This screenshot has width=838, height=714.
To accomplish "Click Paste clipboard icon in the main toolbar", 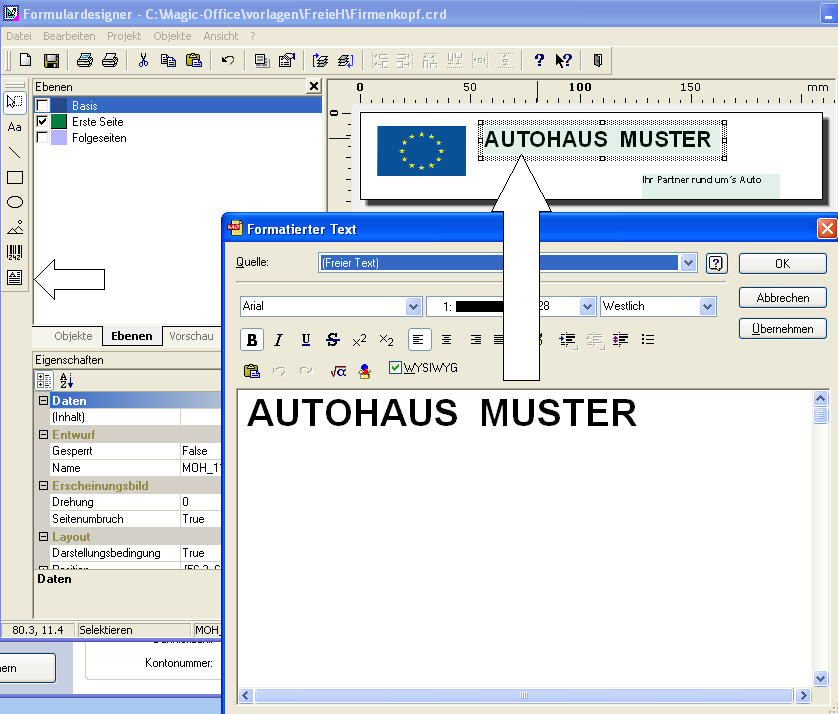I will click(x=193, y=60).
